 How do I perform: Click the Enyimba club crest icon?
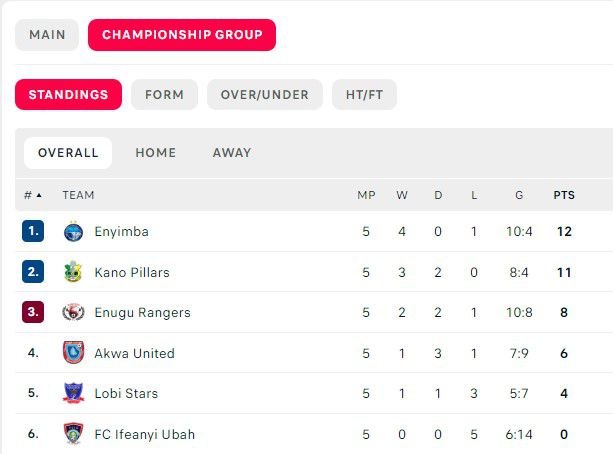73,231
